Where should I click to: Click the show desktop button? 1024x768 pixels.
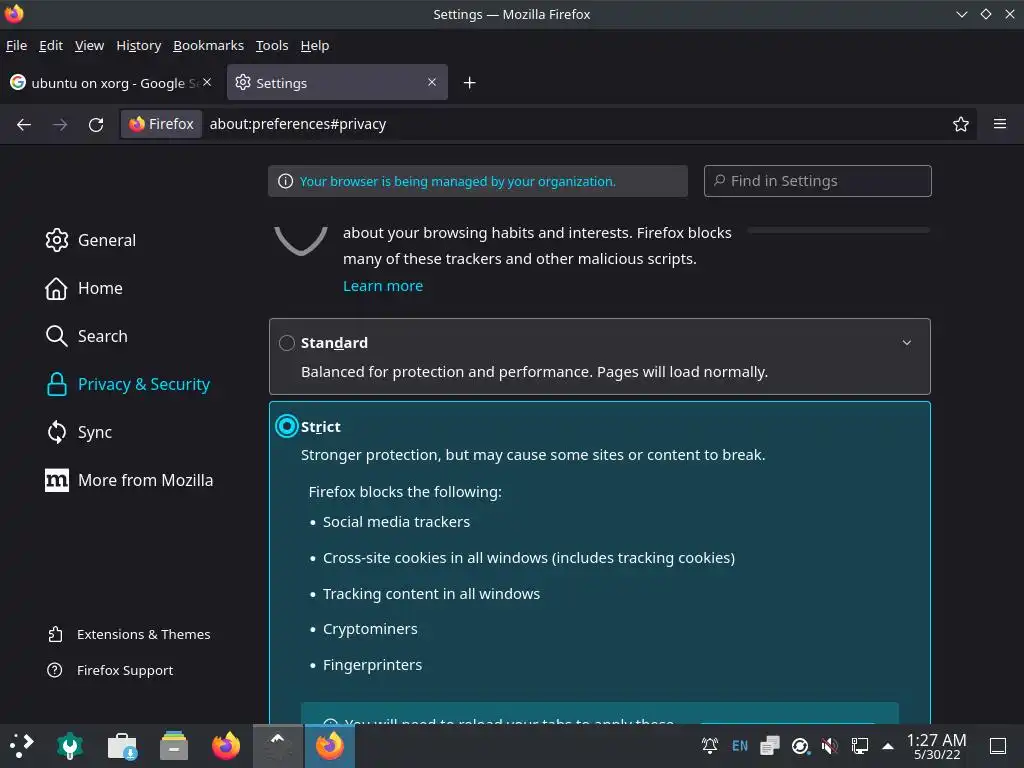click(998, 745)
